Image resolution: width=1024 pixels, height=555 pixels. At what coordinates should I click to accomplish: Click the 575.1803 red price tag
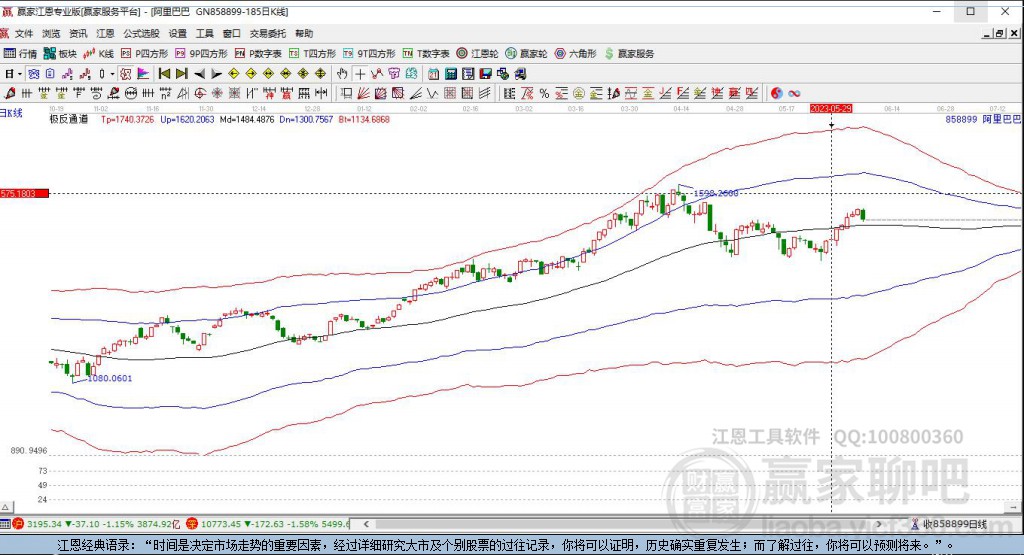24,193
